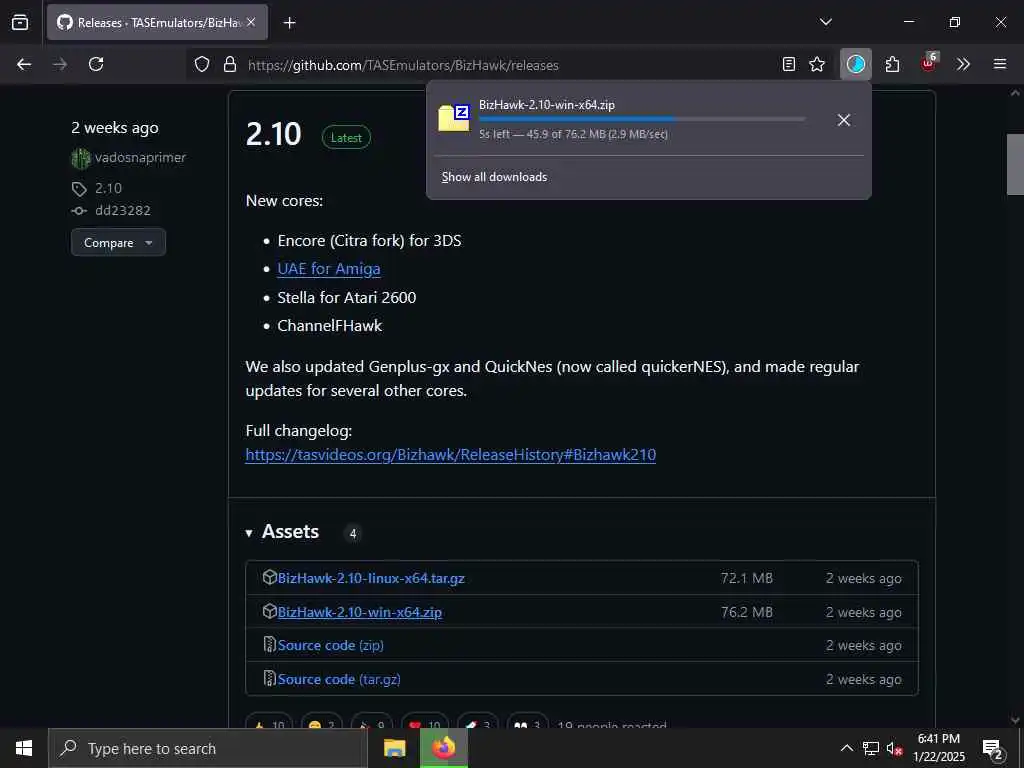This screenshot has width=1024, height=768.
Task: Click the download progress bar
Action: click(642, 119)
